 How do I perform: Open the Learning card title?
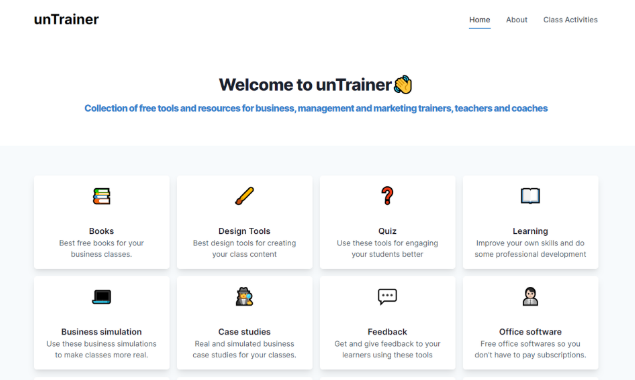(530, 231)
